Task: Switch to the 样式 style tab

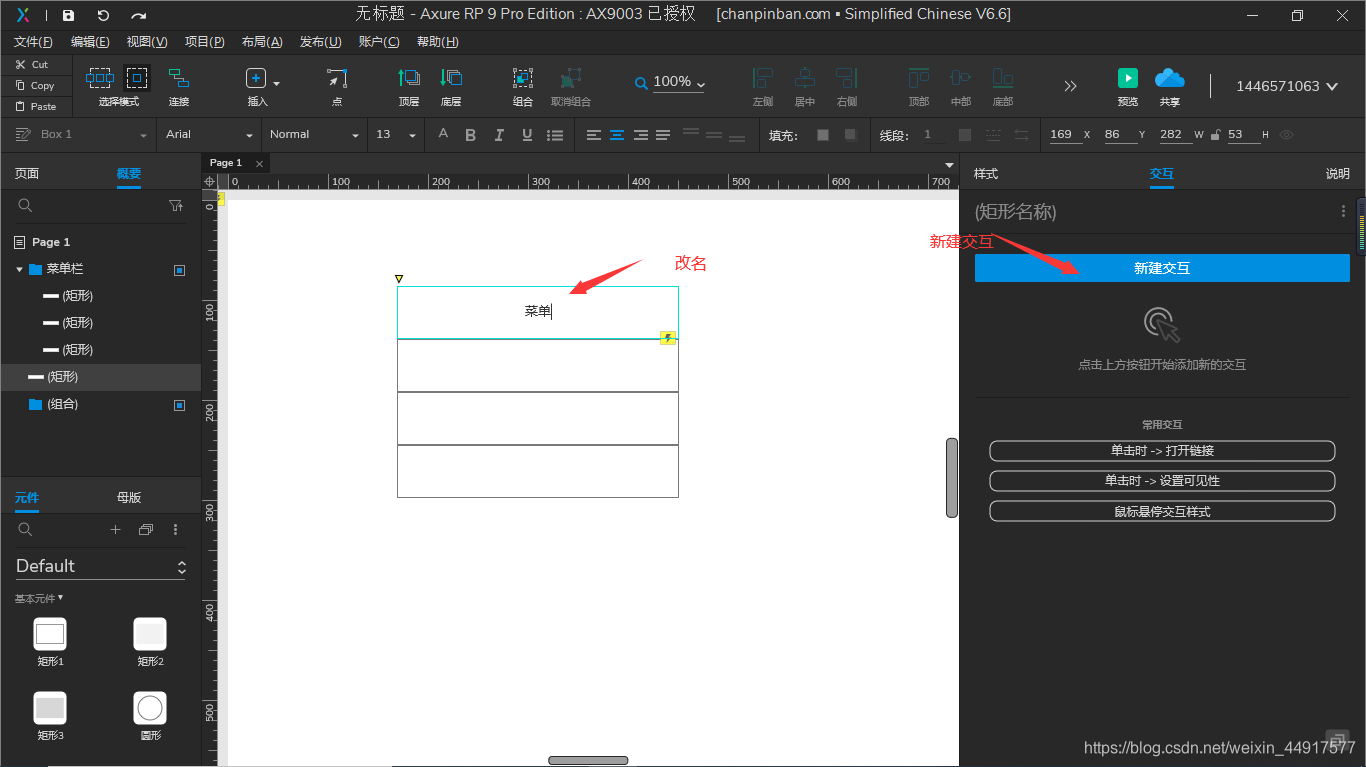Action: (x=986, y=174)
